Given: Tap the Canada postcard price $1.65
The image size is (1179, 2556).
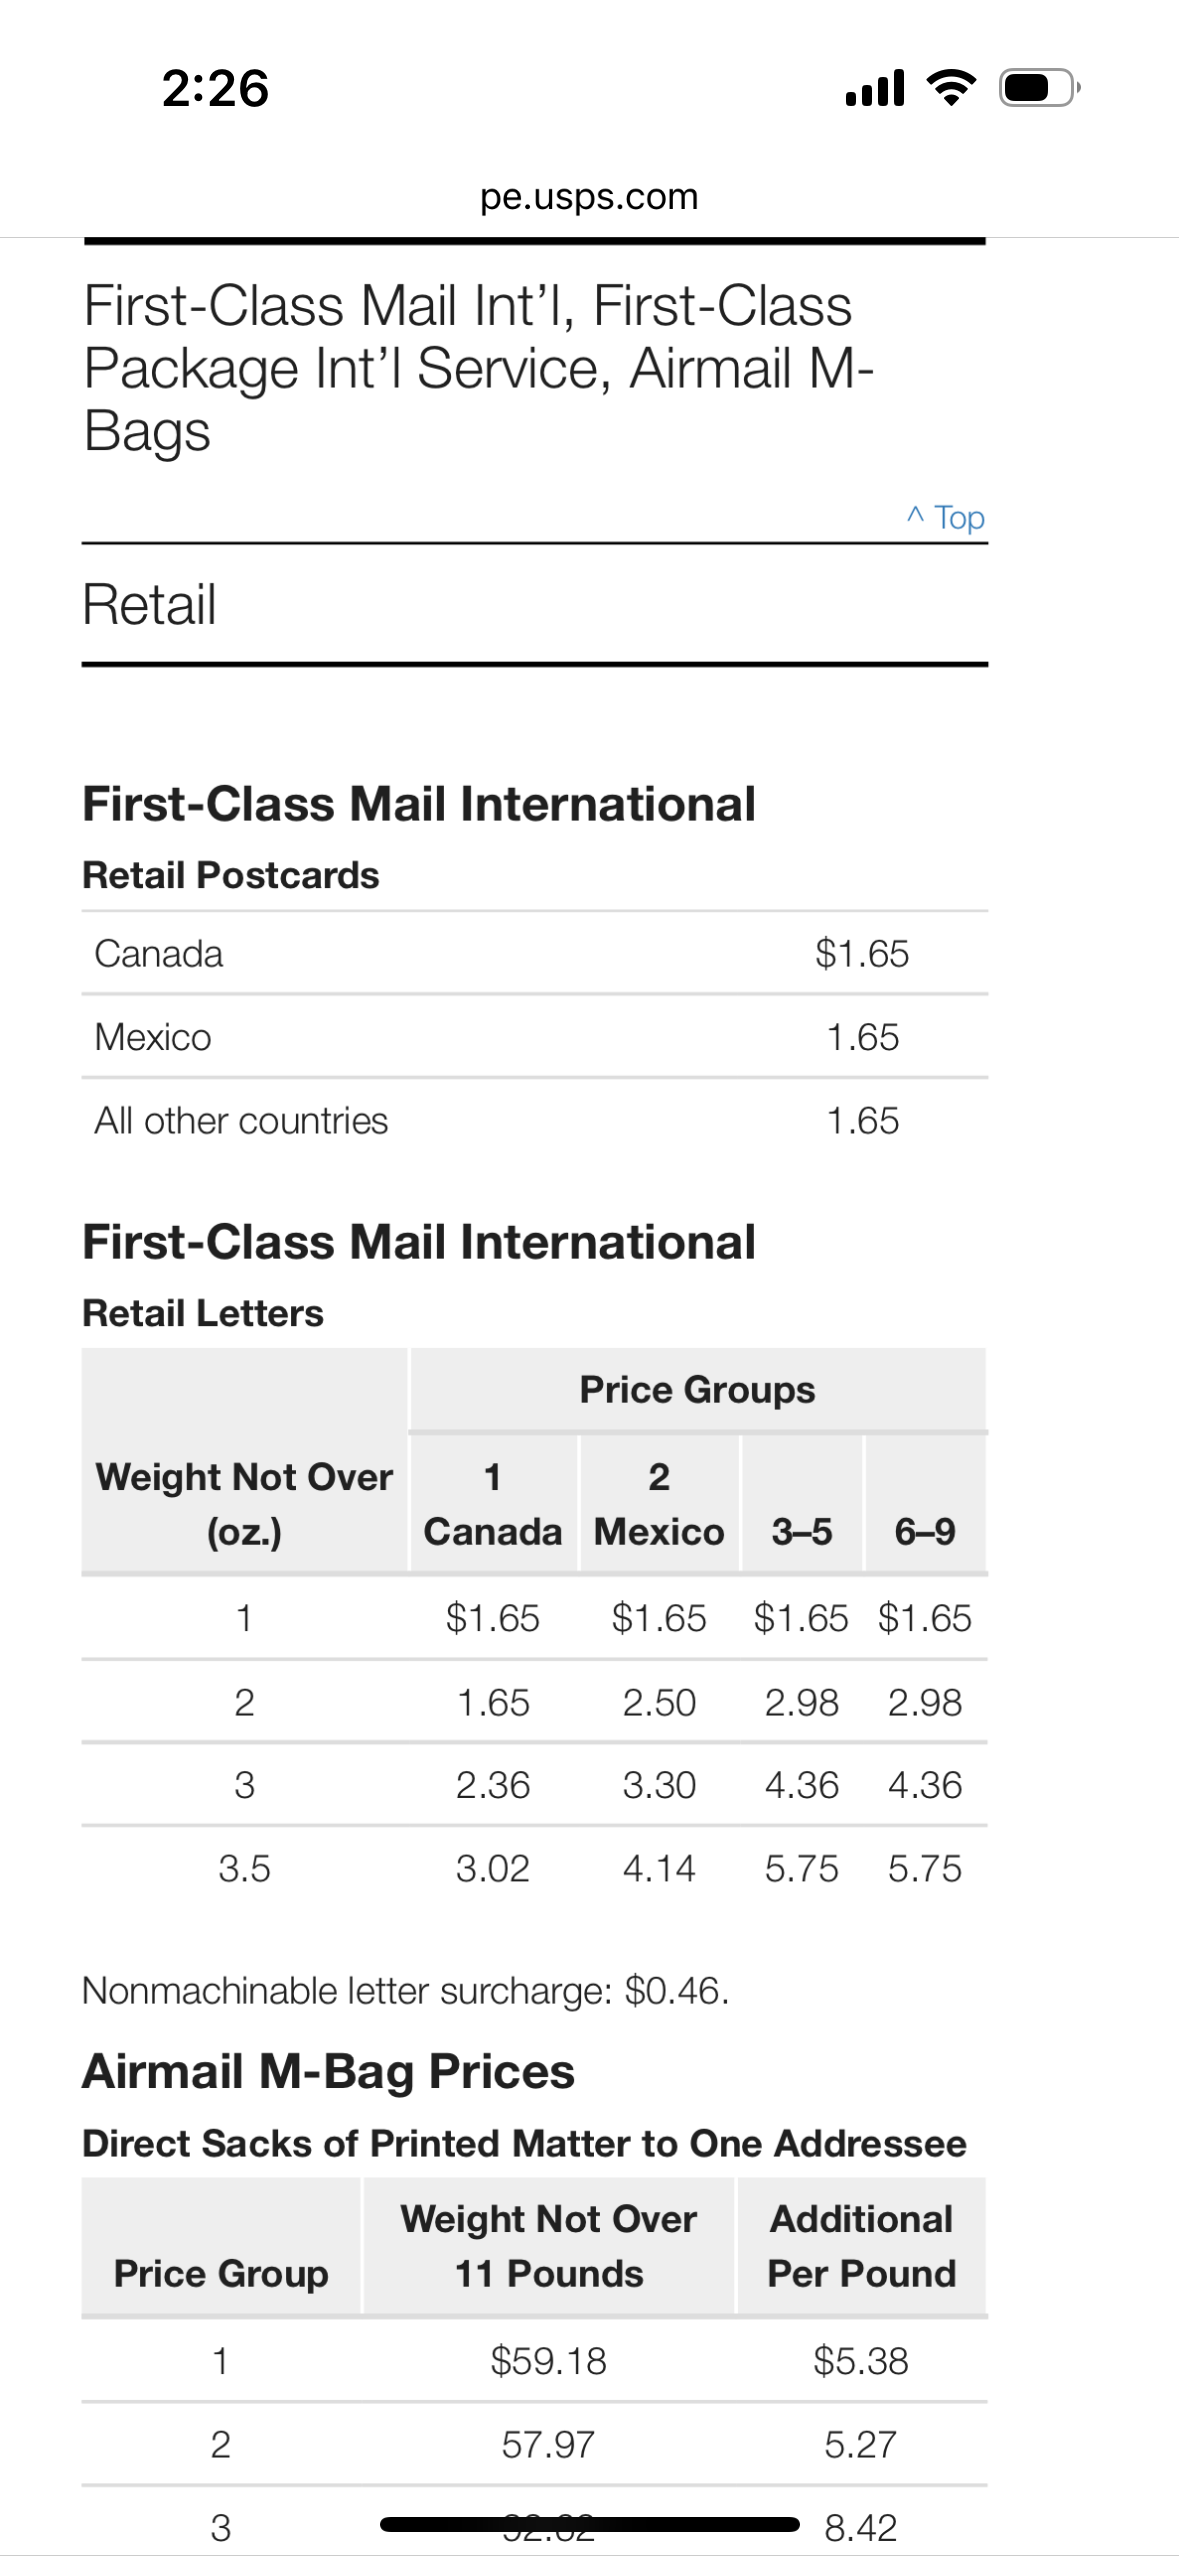Looking at the screenshot, I should (862, 954).
